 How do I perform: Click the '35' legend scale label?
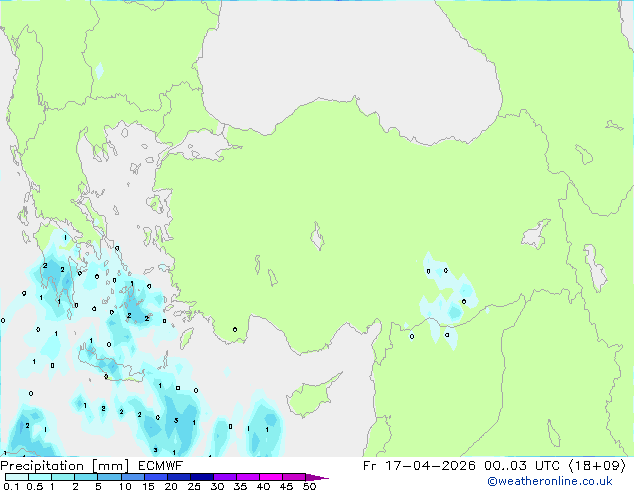click(x=240, y=486)
